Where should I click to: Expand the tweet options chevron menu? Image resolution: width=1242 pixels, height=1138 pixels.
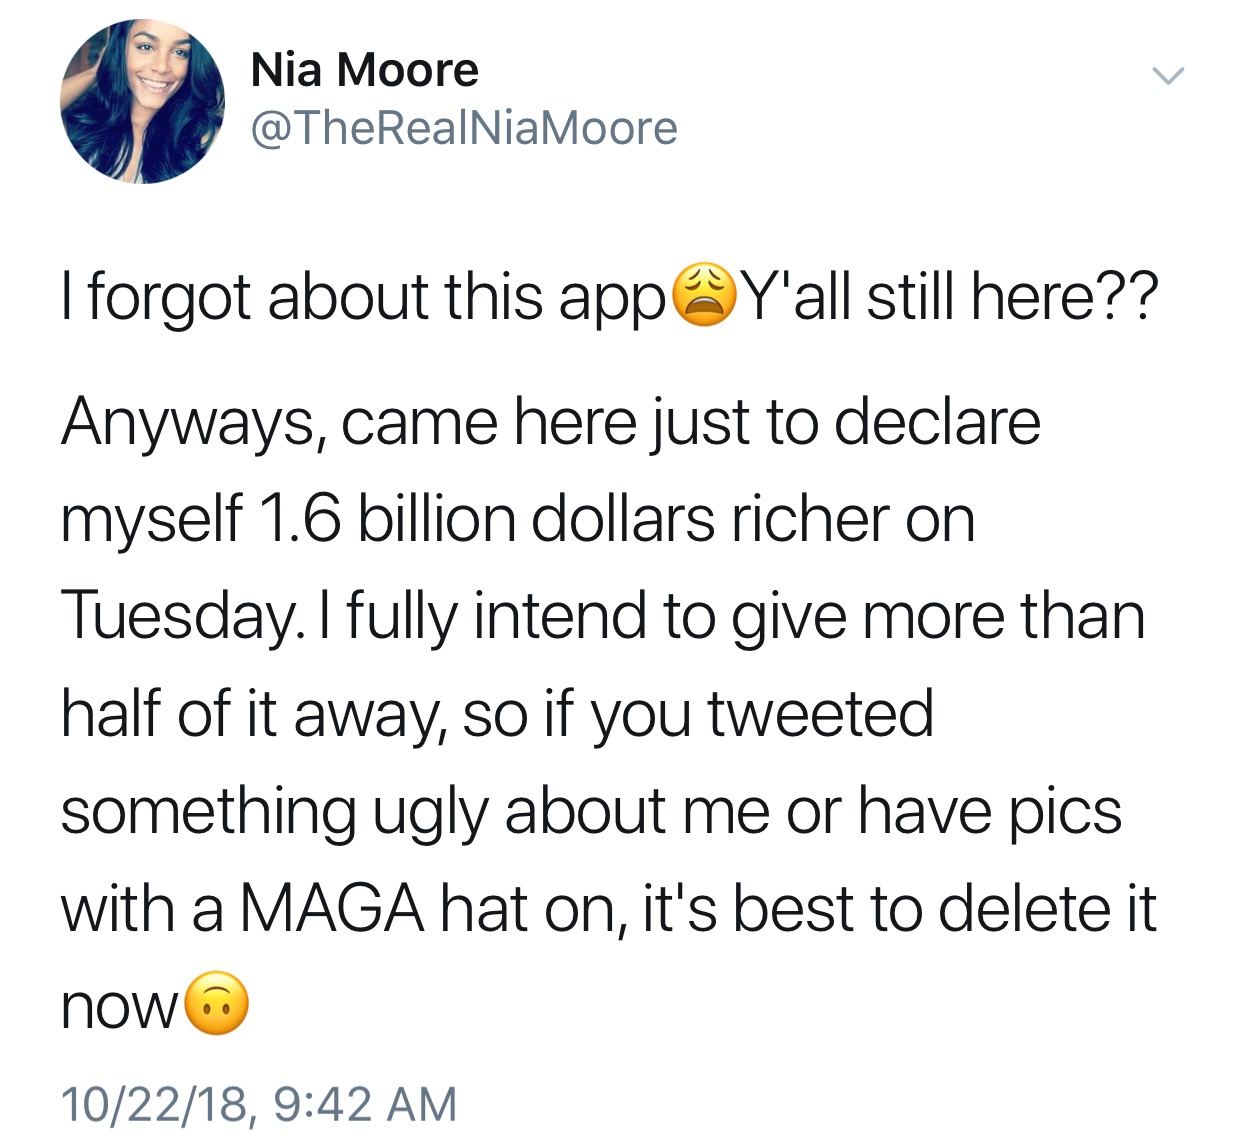tap(1168, 76)
